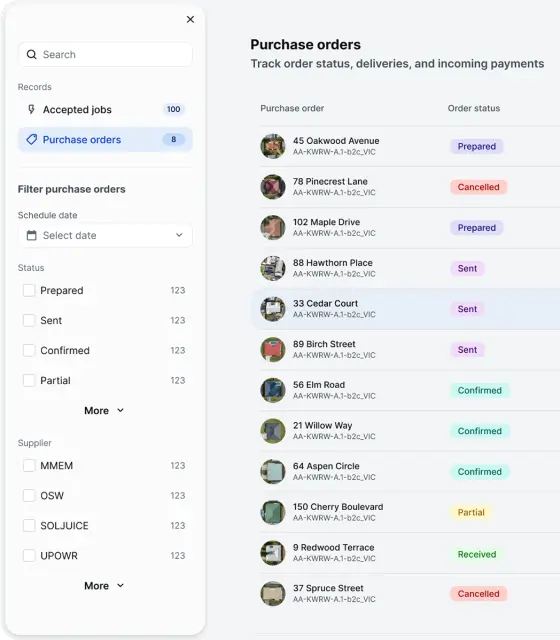Click the 100 count badge
This screenshot has height=640, width=560.
pos(173,109)
